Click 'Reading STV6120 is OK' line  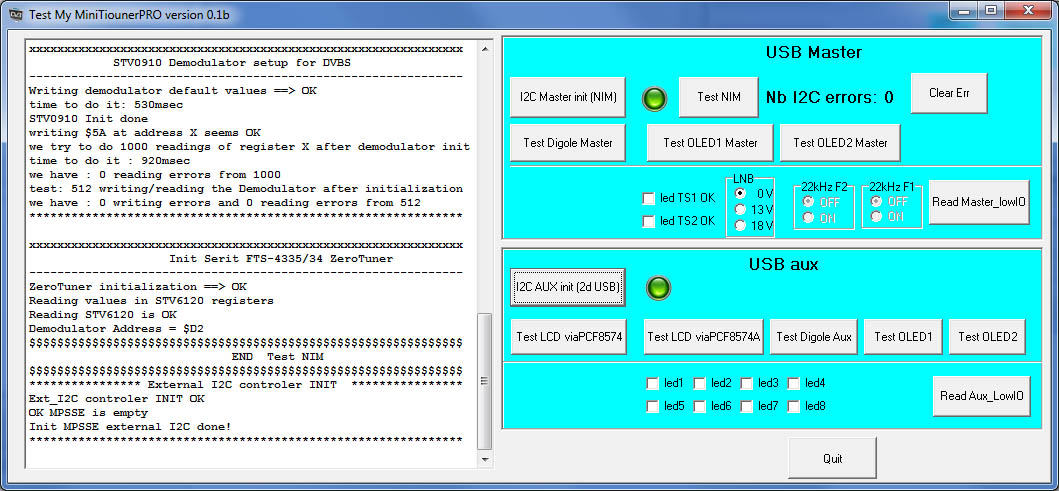tap(103, 315)
